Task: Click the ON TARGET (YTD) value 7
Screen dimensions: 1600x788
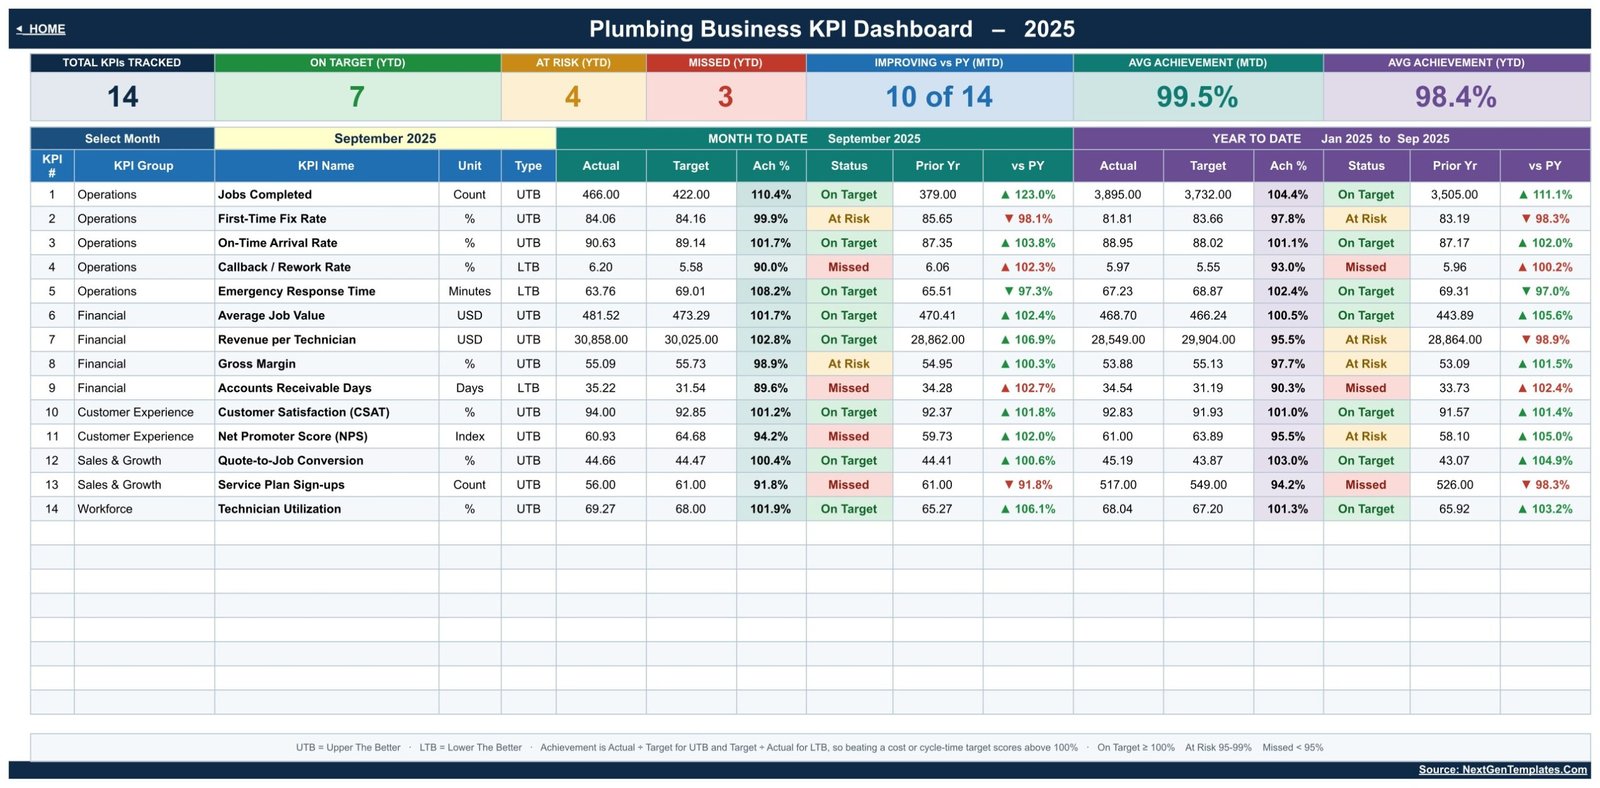Action: point(357,97)
